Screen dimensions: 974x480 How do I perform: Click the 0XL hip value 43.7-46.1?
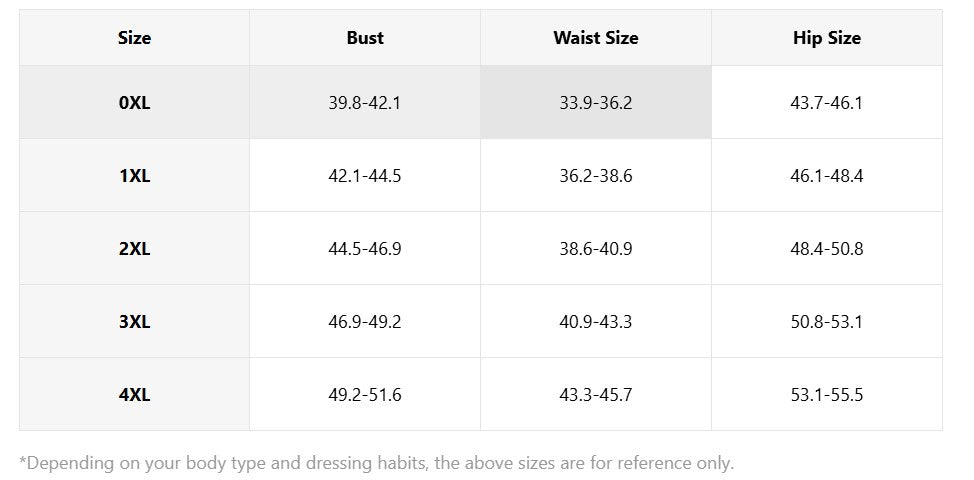826,102
